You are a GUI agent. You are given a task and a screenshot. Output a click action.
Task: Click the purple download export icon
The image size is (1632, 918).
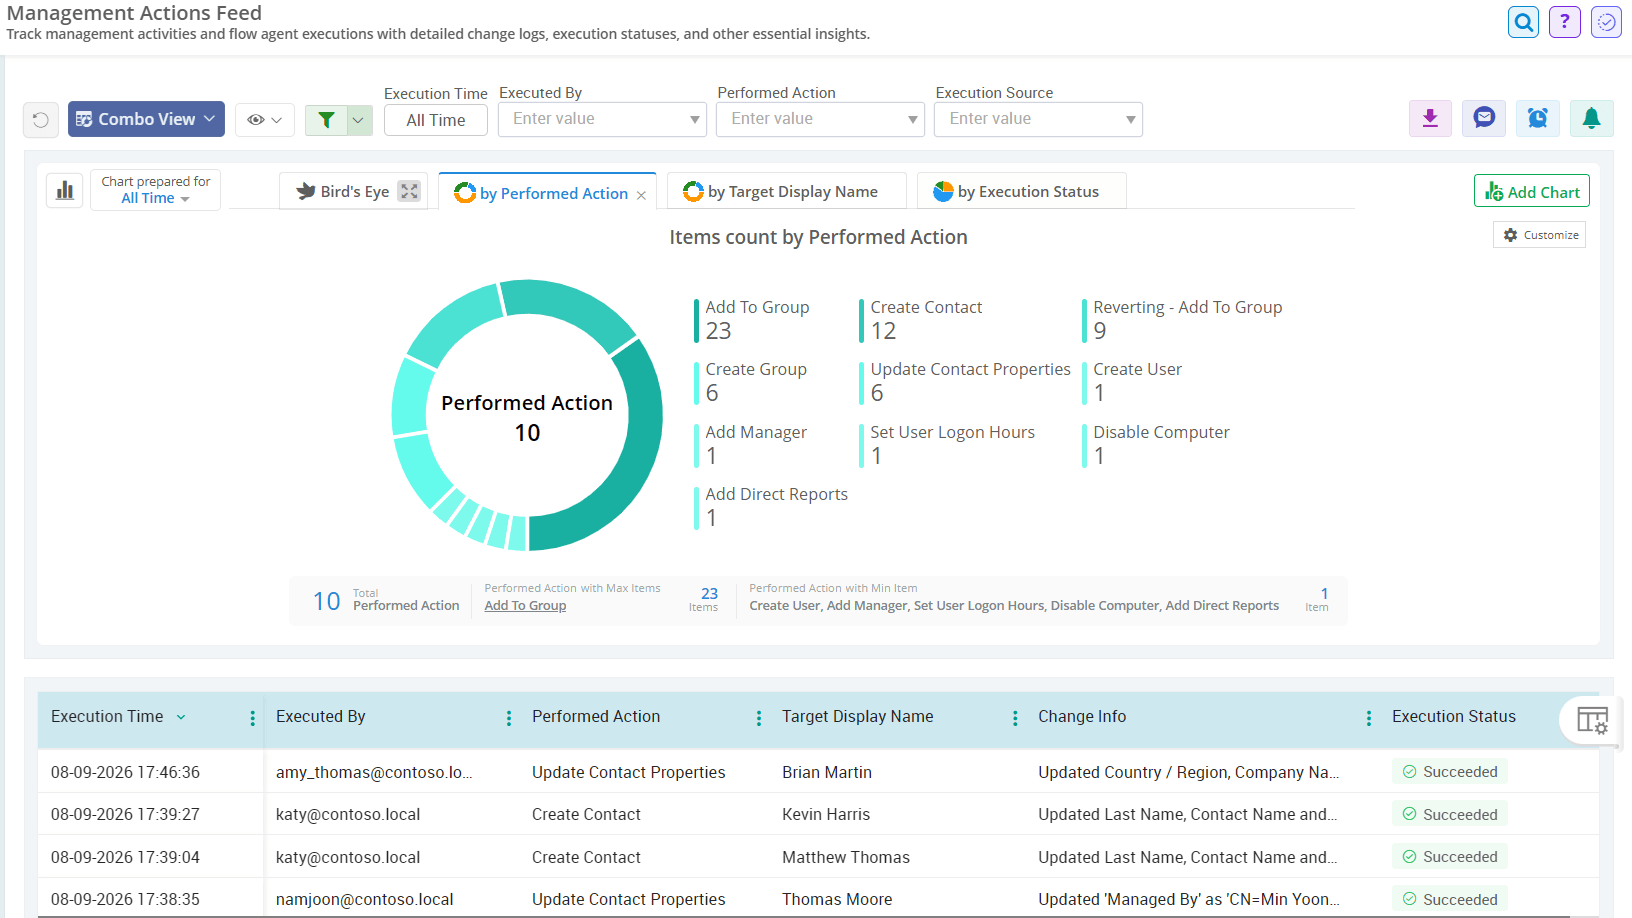(1430, 118)
